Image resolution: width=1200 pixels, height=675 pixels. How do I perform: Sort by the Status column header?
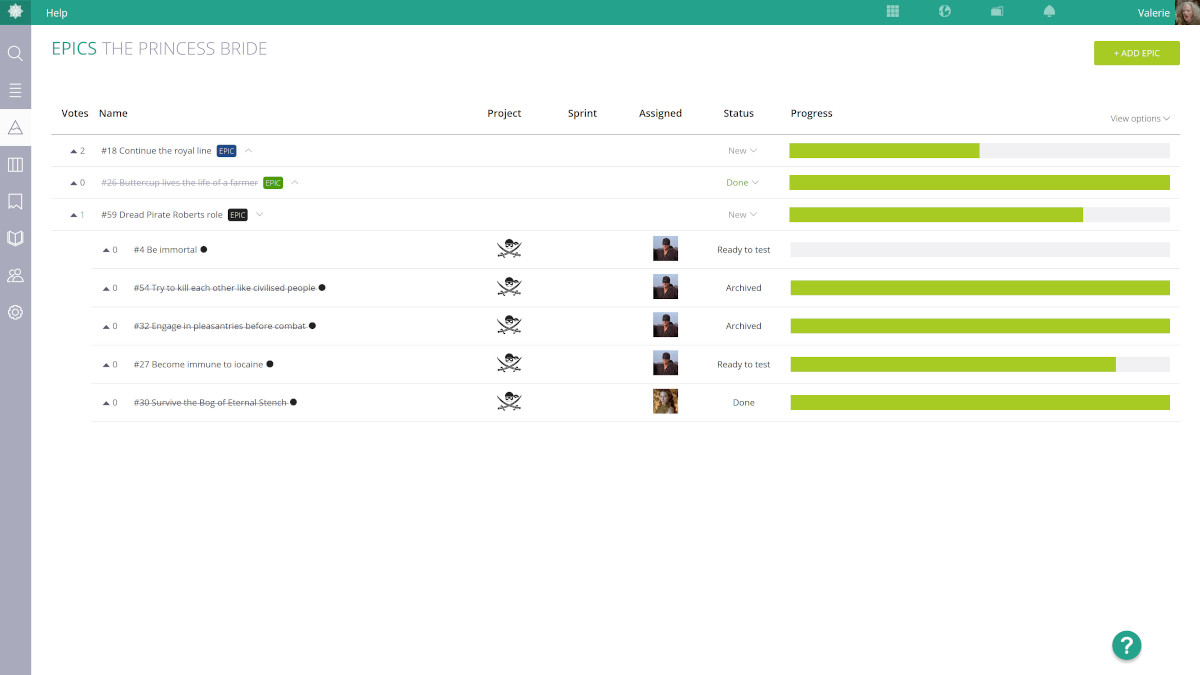point(739,113)
